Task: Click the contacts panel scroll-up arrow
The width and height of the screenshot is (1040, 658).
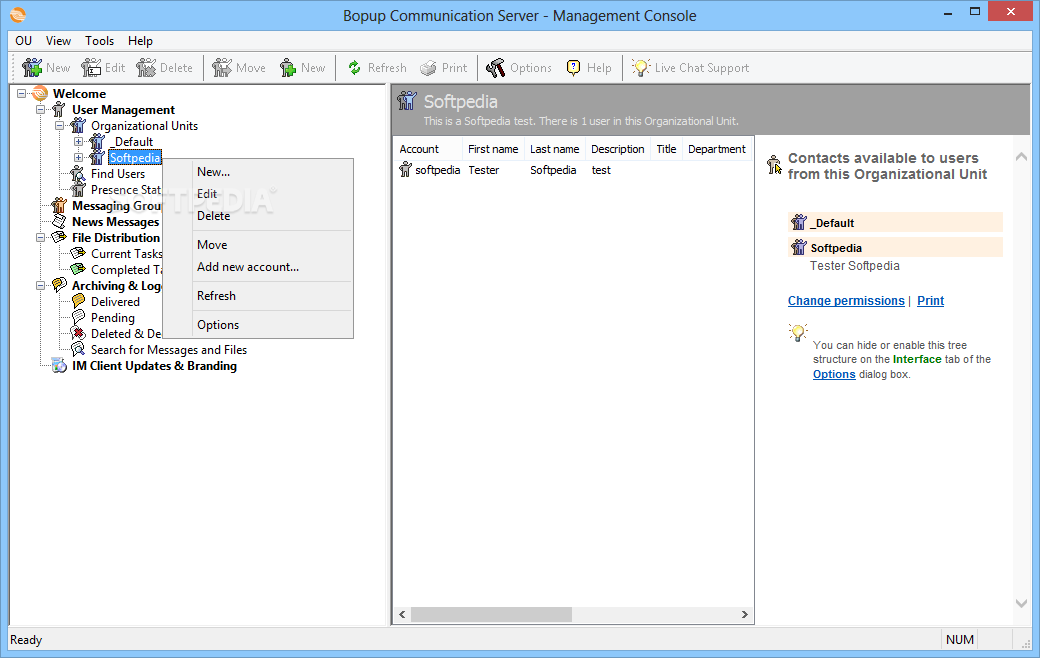Action: pyautogui.click(x=1021, y=157)
